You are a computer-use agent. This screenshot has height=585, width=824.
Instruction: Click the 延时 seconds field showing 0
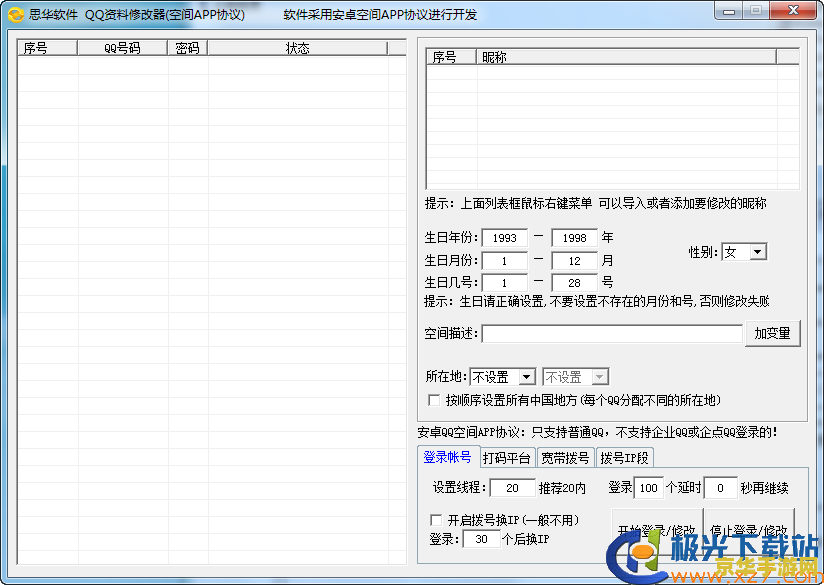[720, 488]
